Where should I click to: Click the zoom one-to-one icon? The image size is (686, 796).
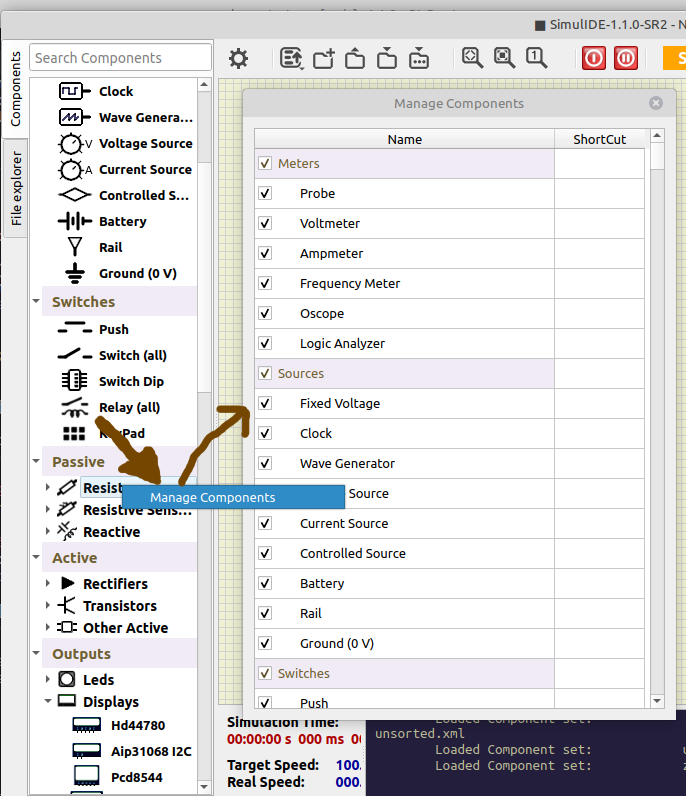coord(536,58)
